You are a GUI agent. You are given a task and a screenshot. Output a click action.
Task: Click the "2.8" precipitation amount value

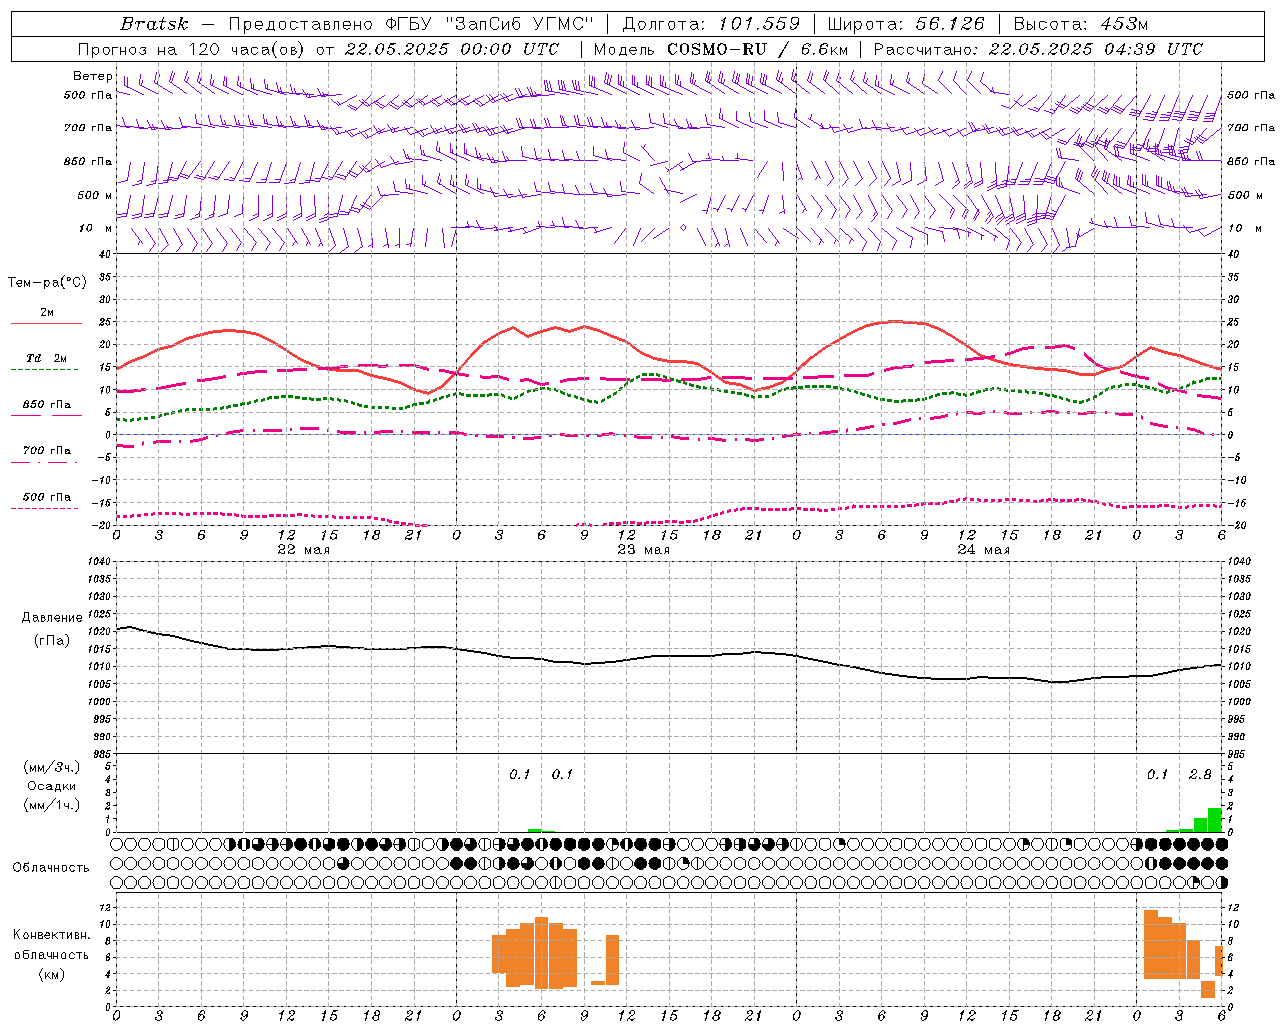(x=1200, y=774)
